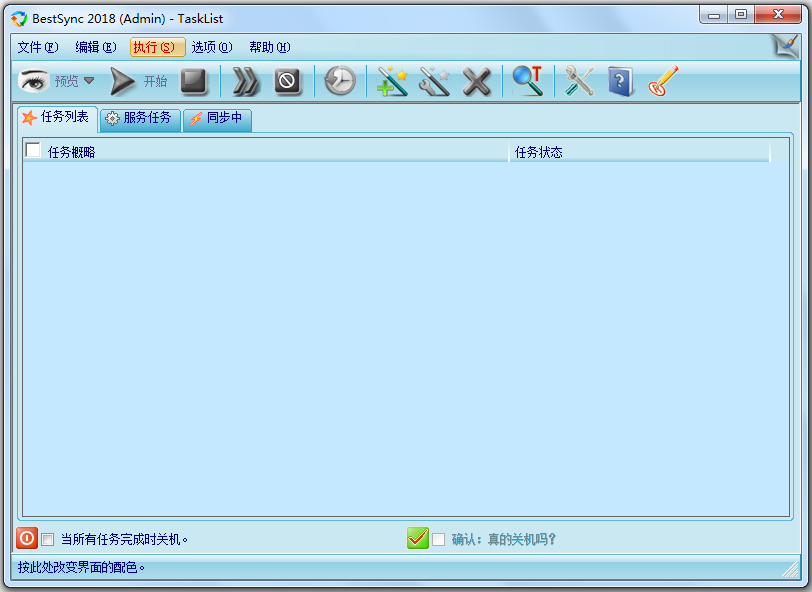Switch to the 服务任务 tab
812x592 pixels.
(x=140, y=119)
